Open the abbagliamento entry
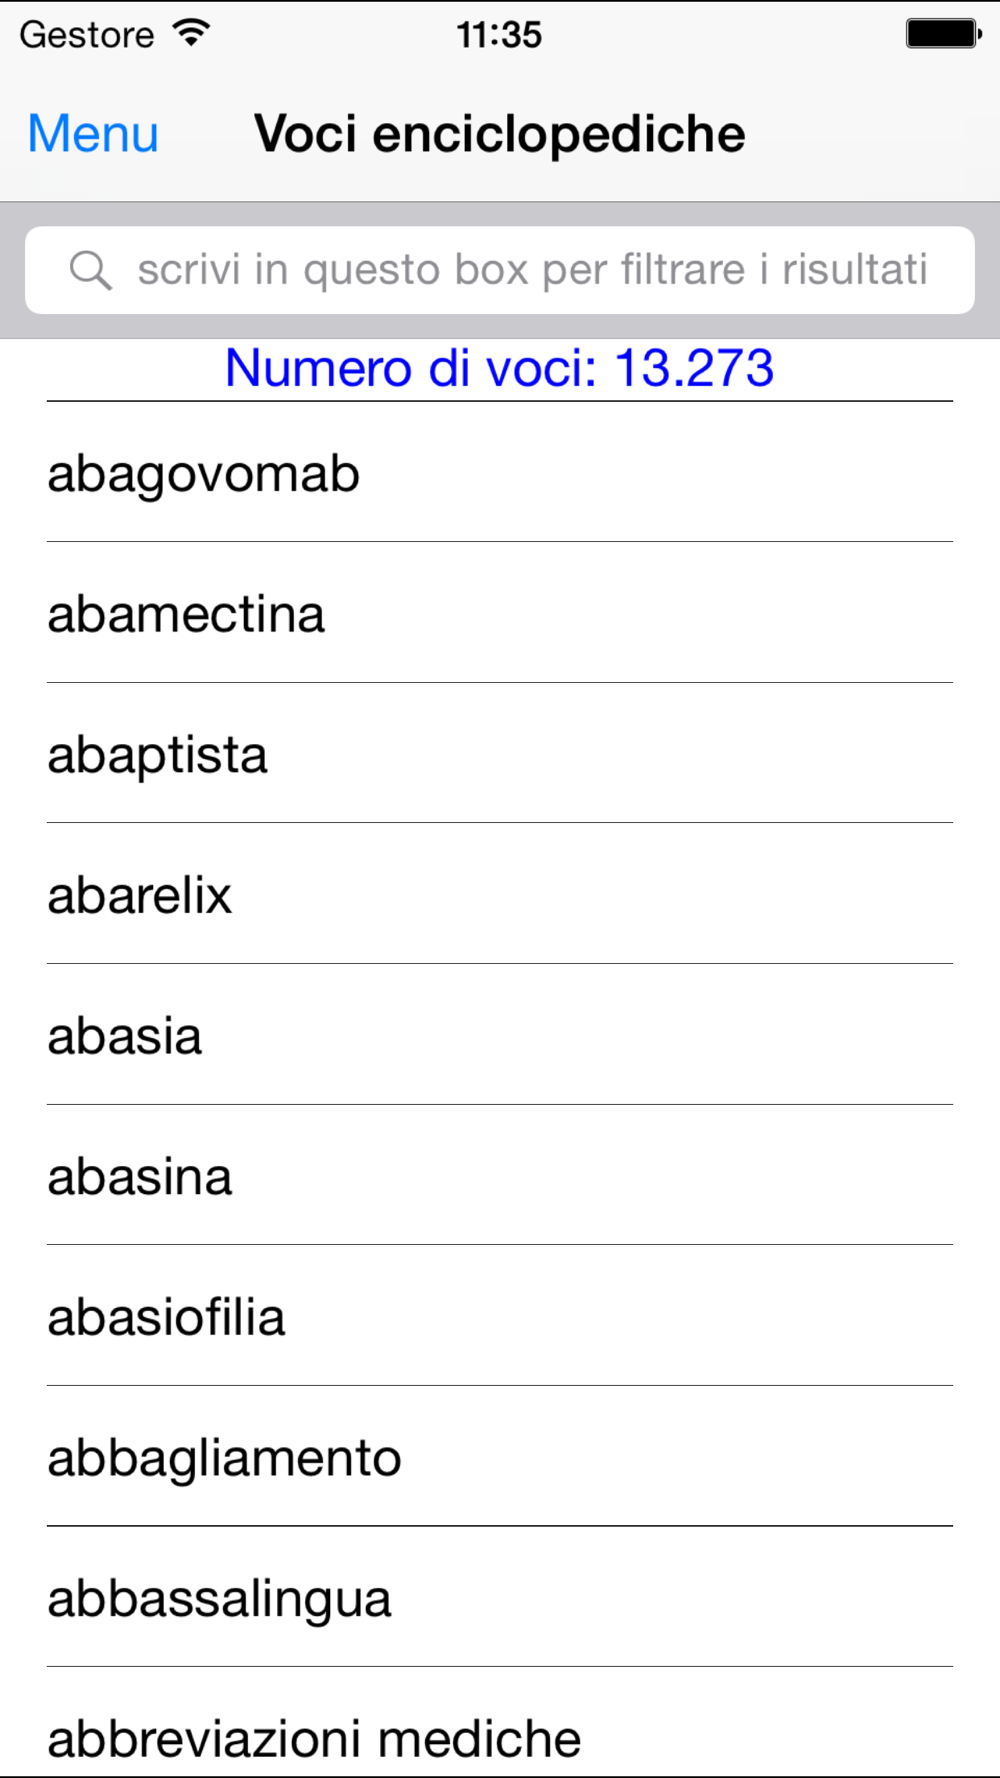Image resolution: width=1000 pixels, height=1778 pixels. coord(500,1457)
